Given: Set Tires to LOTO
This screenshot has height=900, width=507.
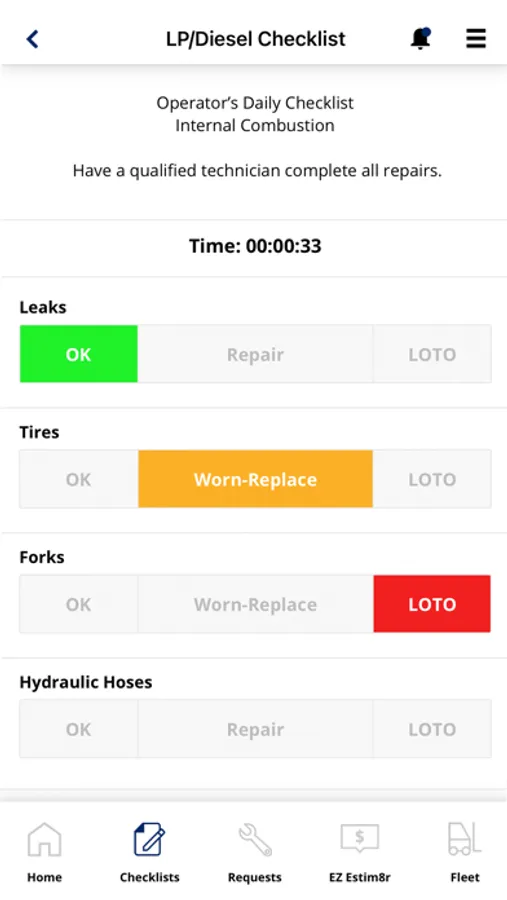Looking at the screenshot, I should pos(432,479).
